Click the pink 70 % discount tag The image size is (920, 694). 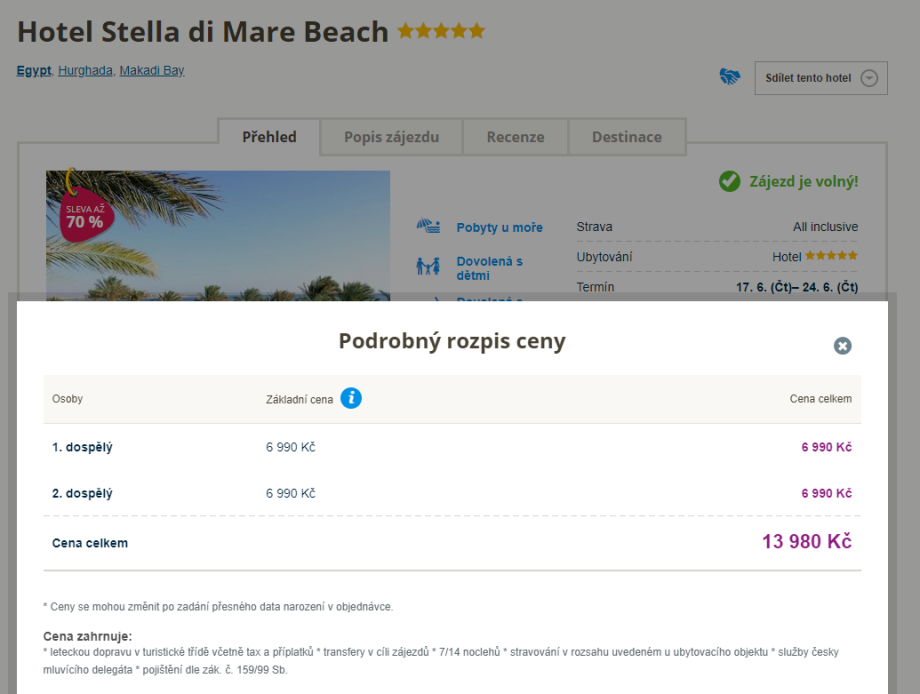point(86,216)
